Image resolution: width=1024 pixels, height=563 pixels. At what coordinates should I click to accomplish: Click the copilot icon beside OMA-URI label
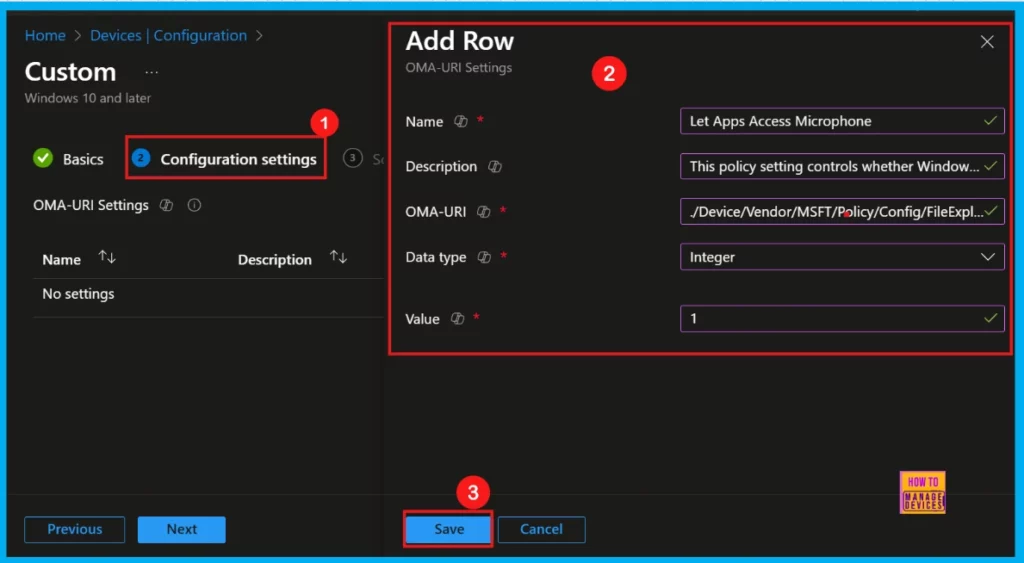tap(483, 212)
